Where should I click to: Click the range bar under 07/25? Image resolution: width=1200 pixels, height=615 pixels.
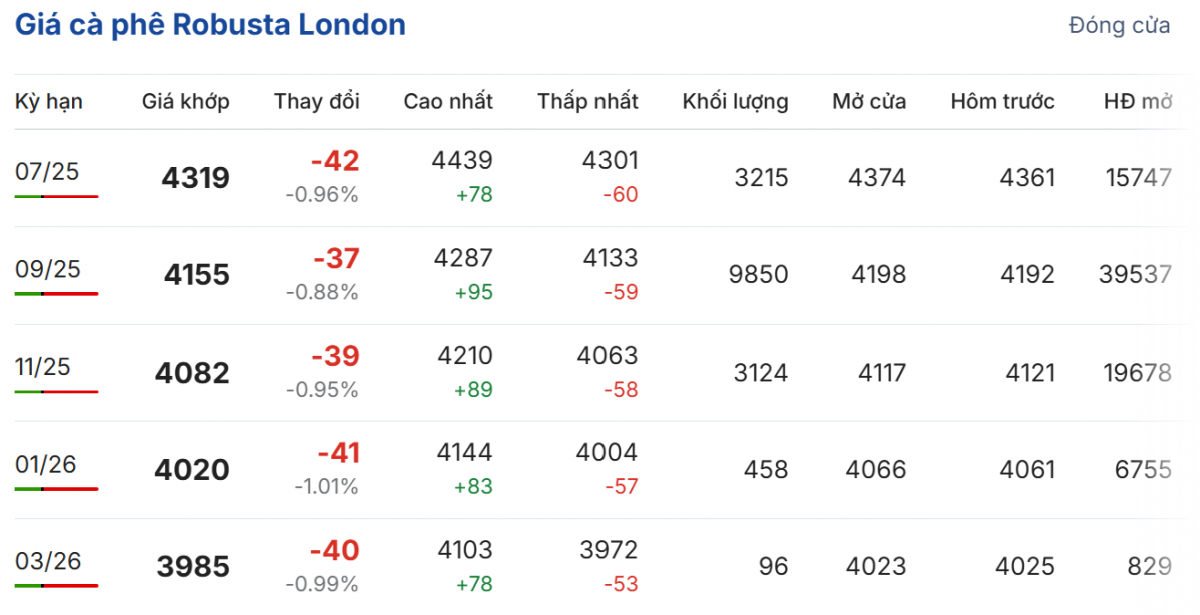pyautogui.click(x=57, y=196)
